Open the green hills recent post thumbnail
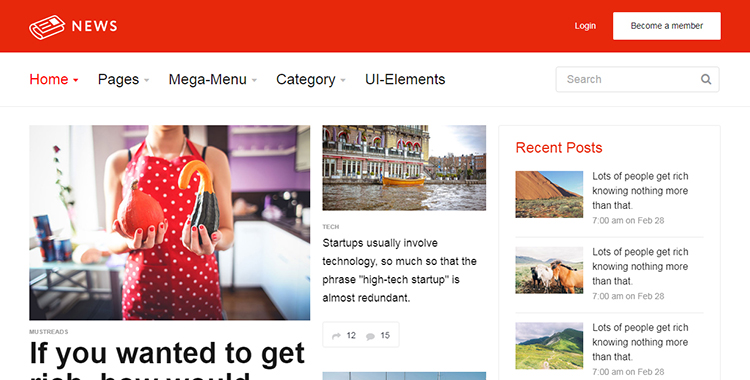The height and width of the screenshot is (380, 750). [549, 346]
